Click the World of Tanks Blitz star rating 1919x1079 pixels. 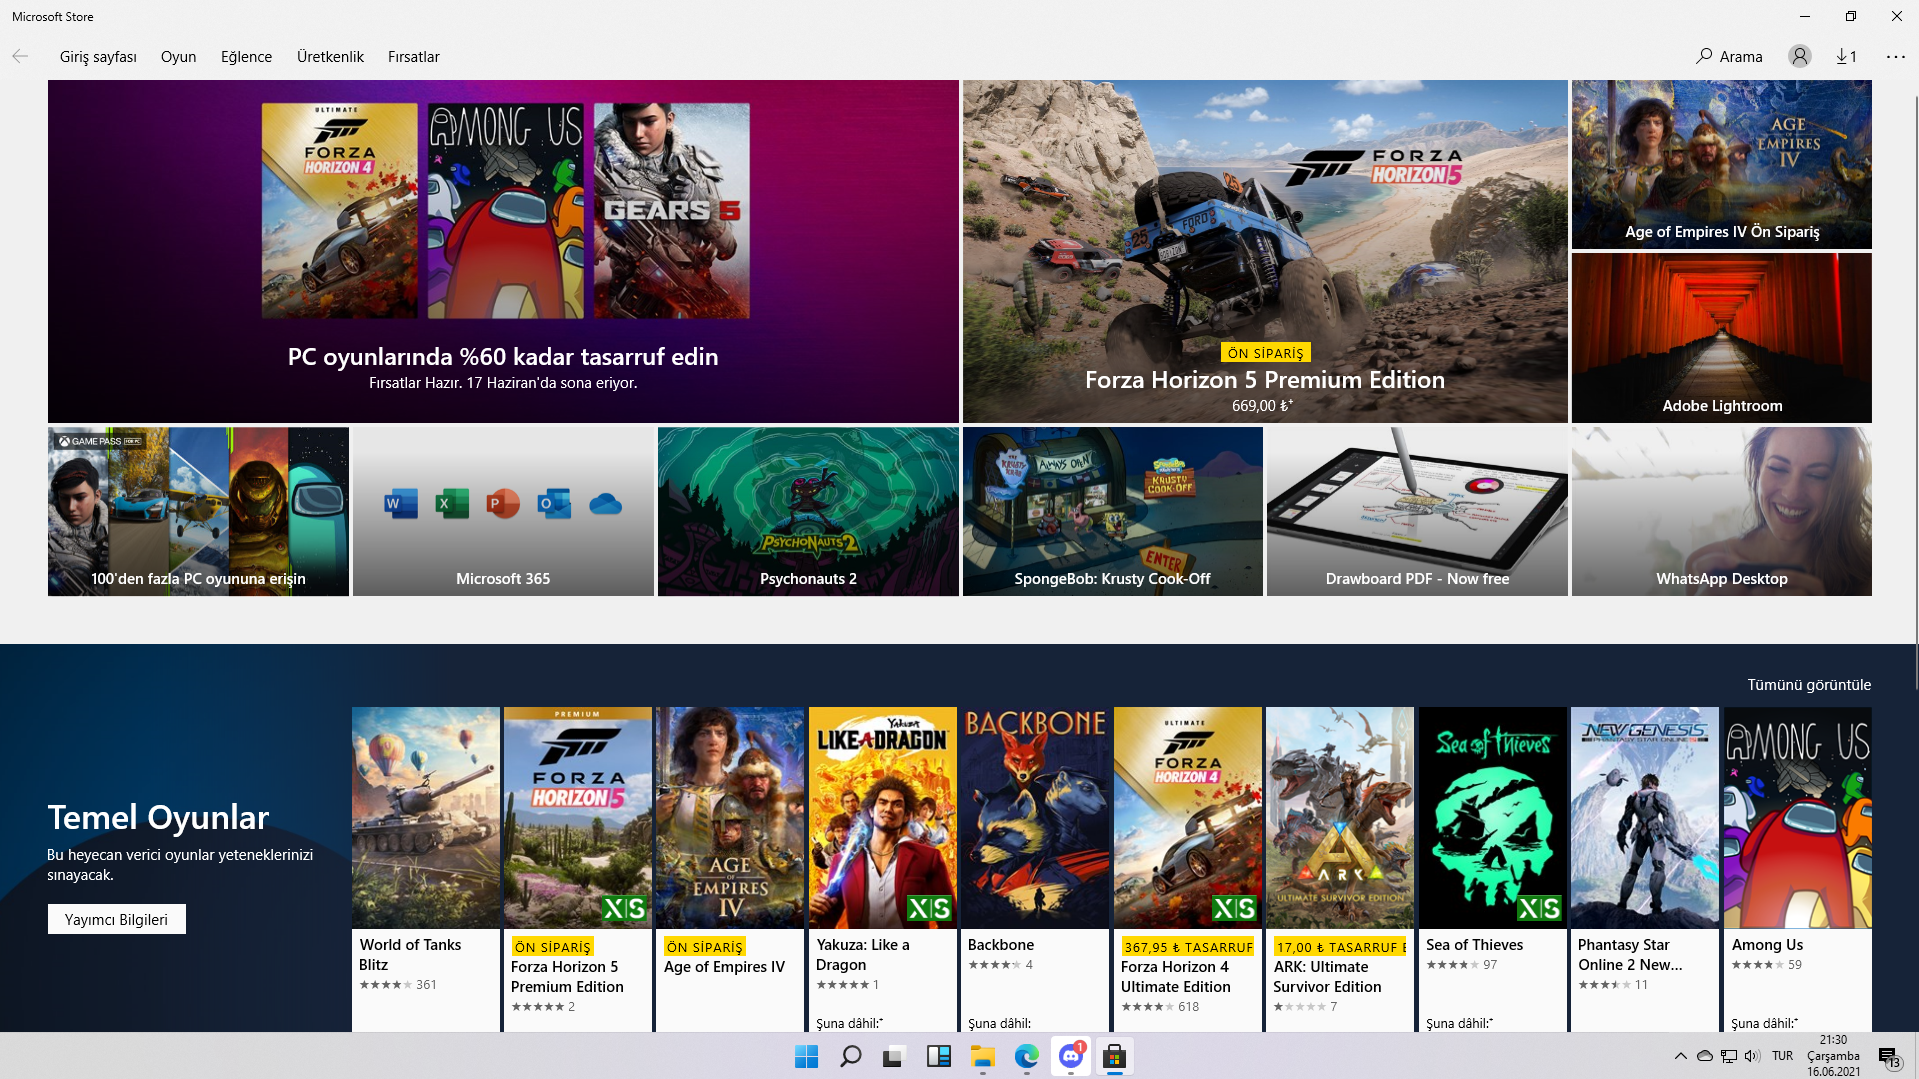(x=385, y=984)
